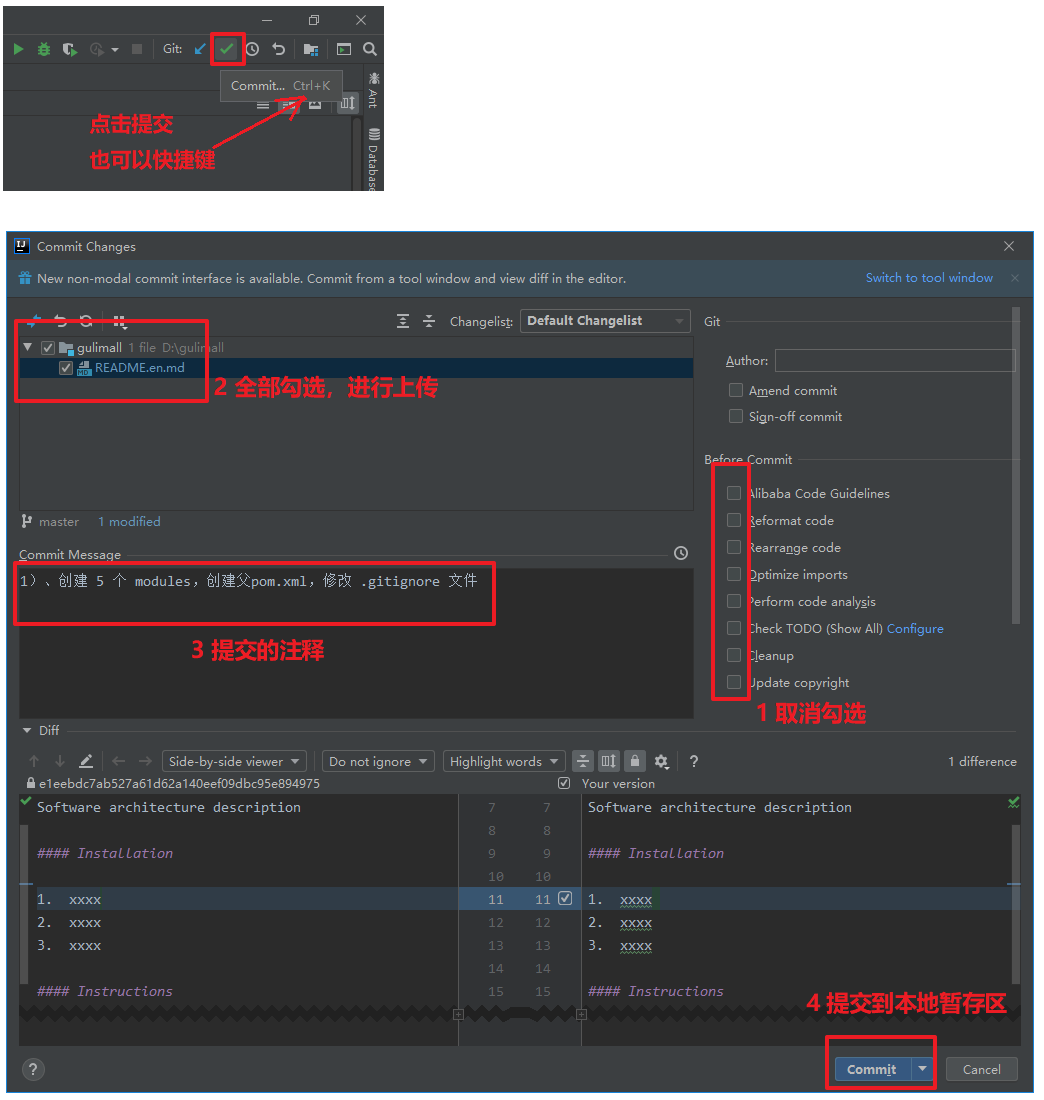Collapse all changes tree nodes icon
The width and height of the screenshot is (1044, 1100).
[429, 321]
